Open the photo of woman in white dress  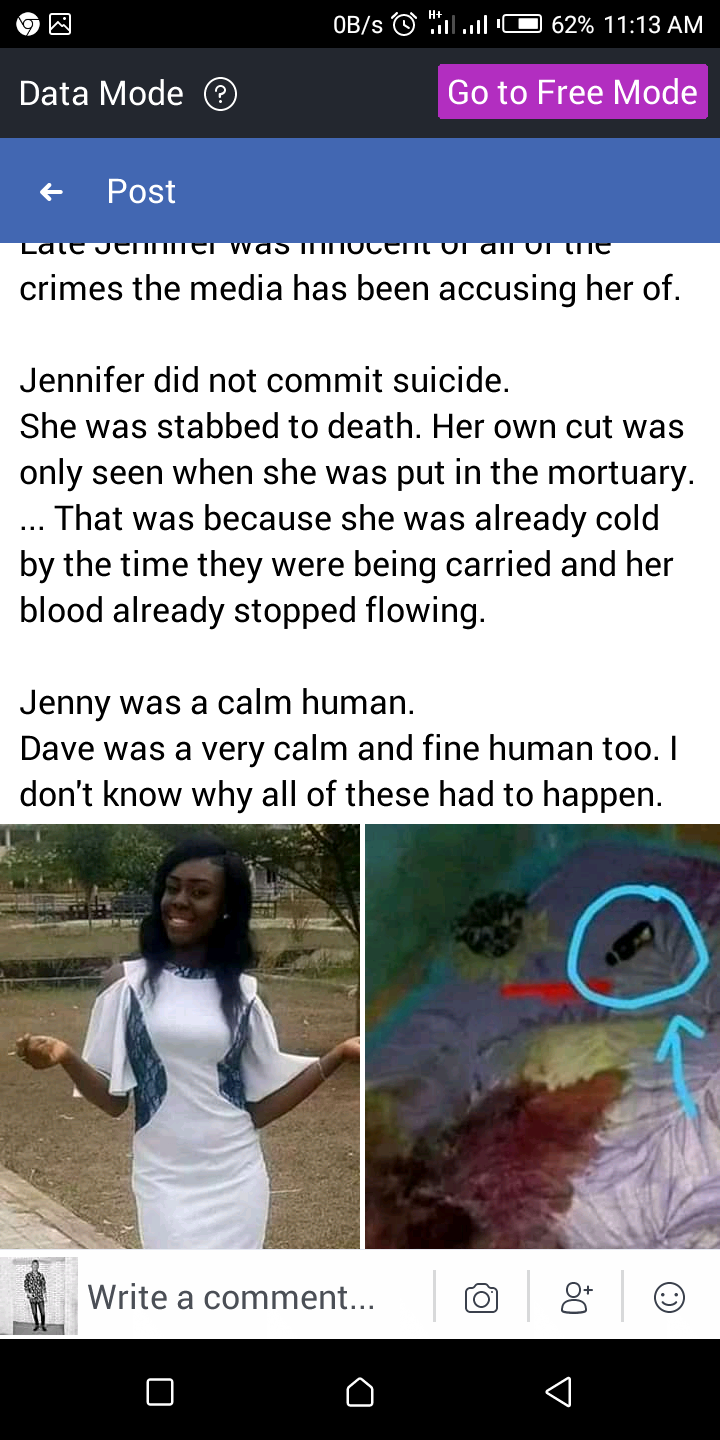[x=179, y=1036]
